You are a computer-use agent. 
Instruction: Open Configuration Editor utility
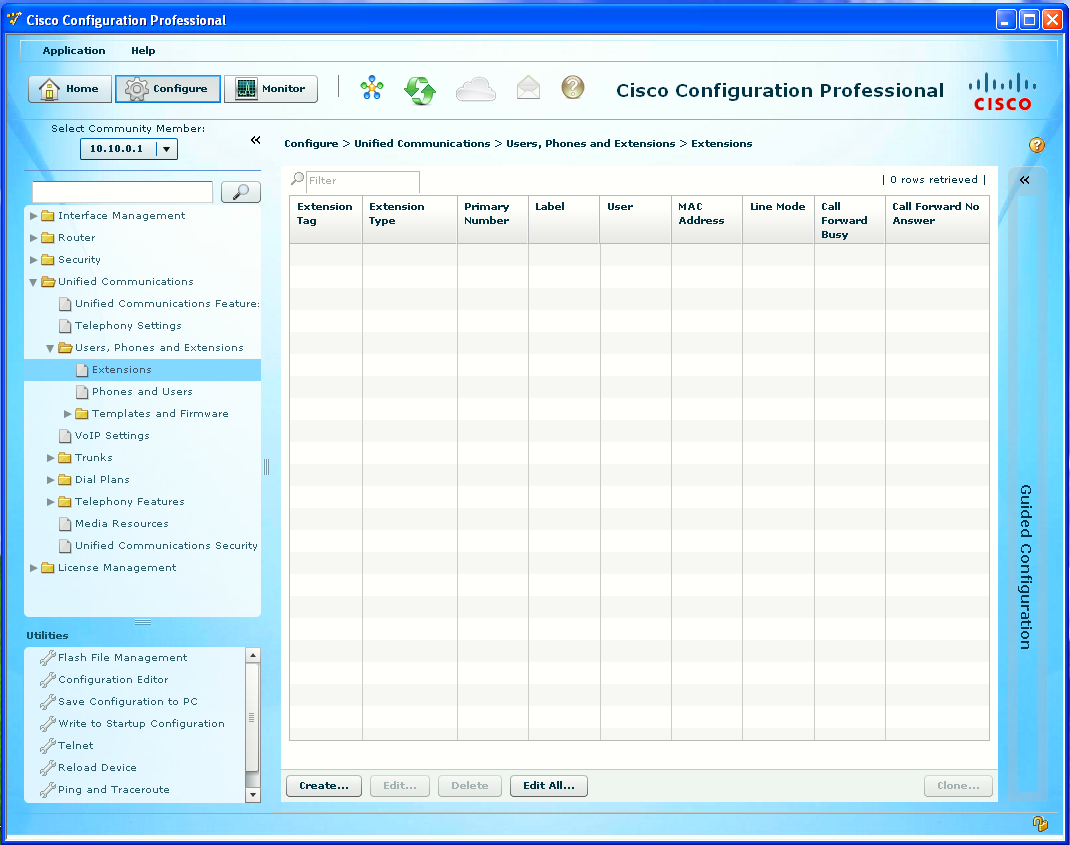tap(113, 679)
